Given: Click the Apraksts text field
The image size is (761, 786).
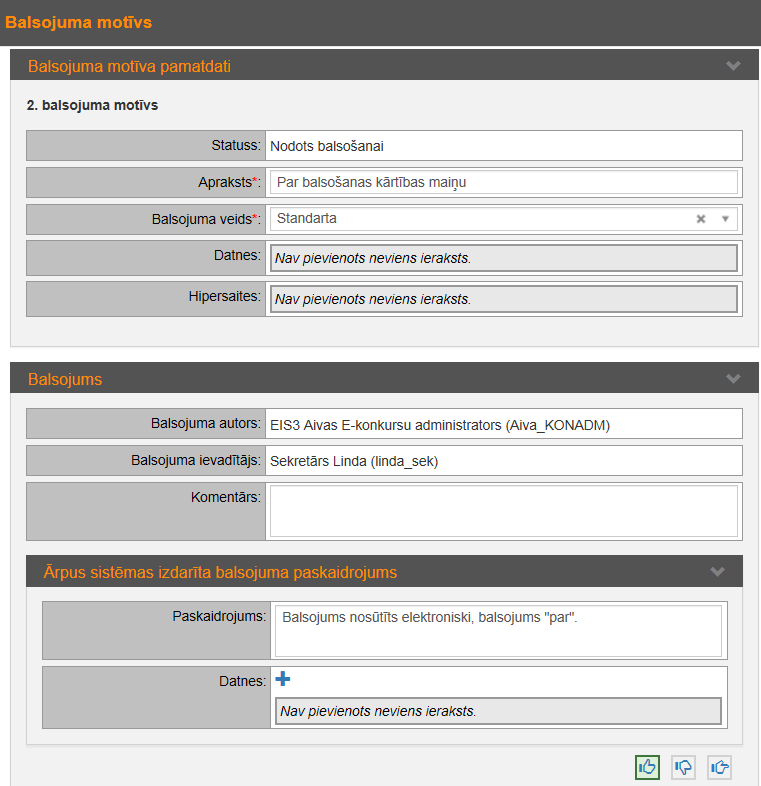Looking at the screenshot, I should coord(503,182).
